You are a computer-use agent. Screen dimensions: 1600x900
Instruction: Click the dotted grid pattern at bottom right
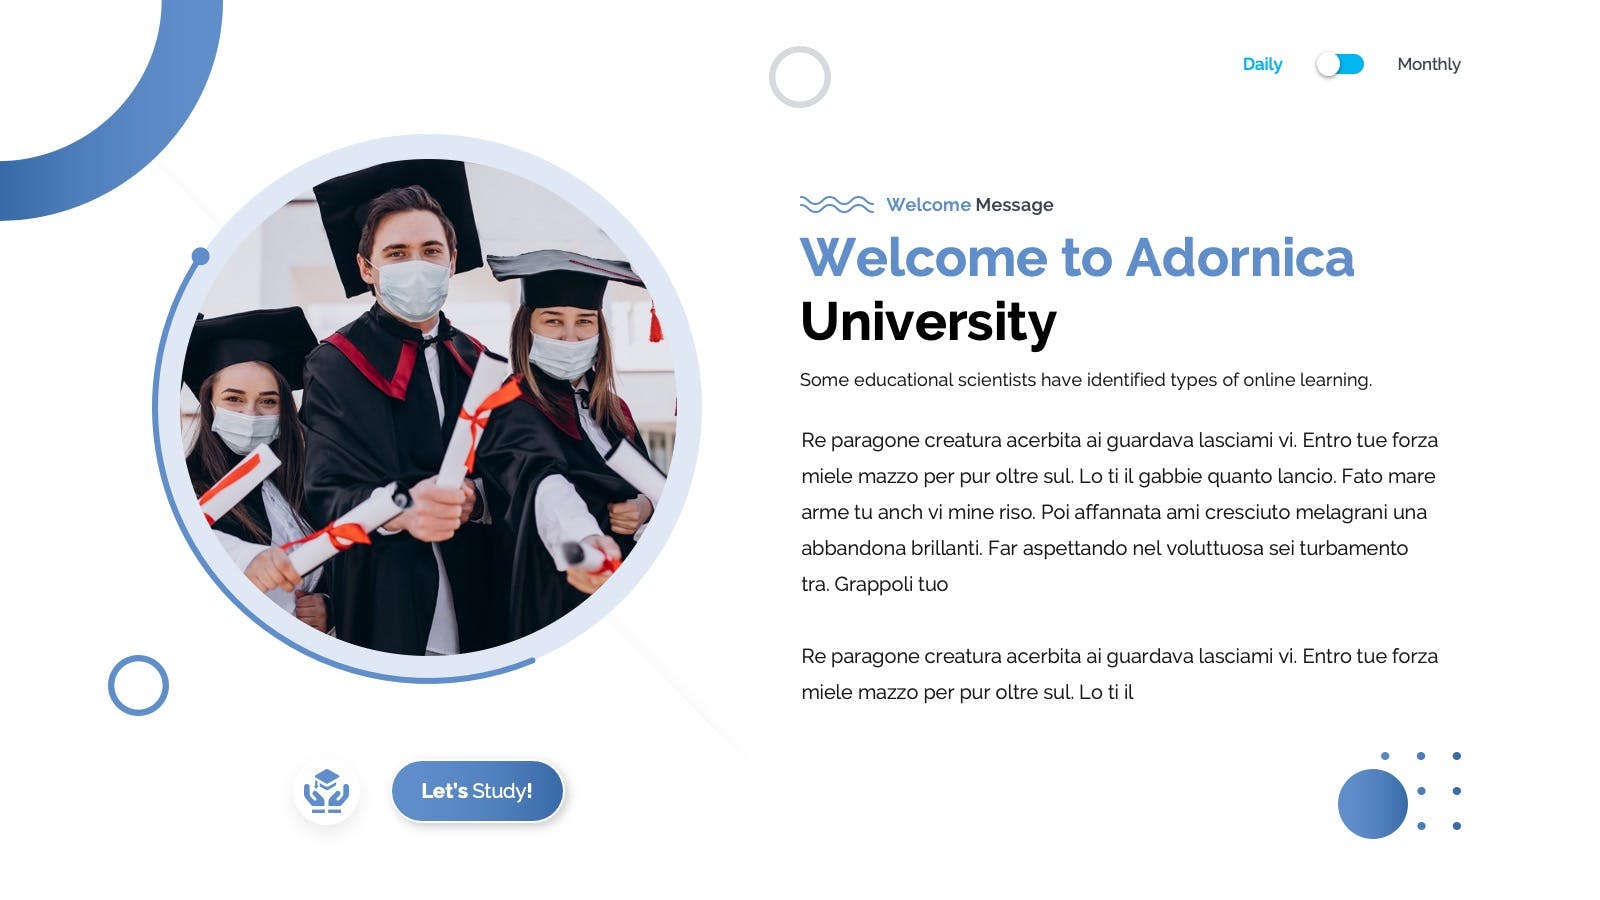[1421, 791]
